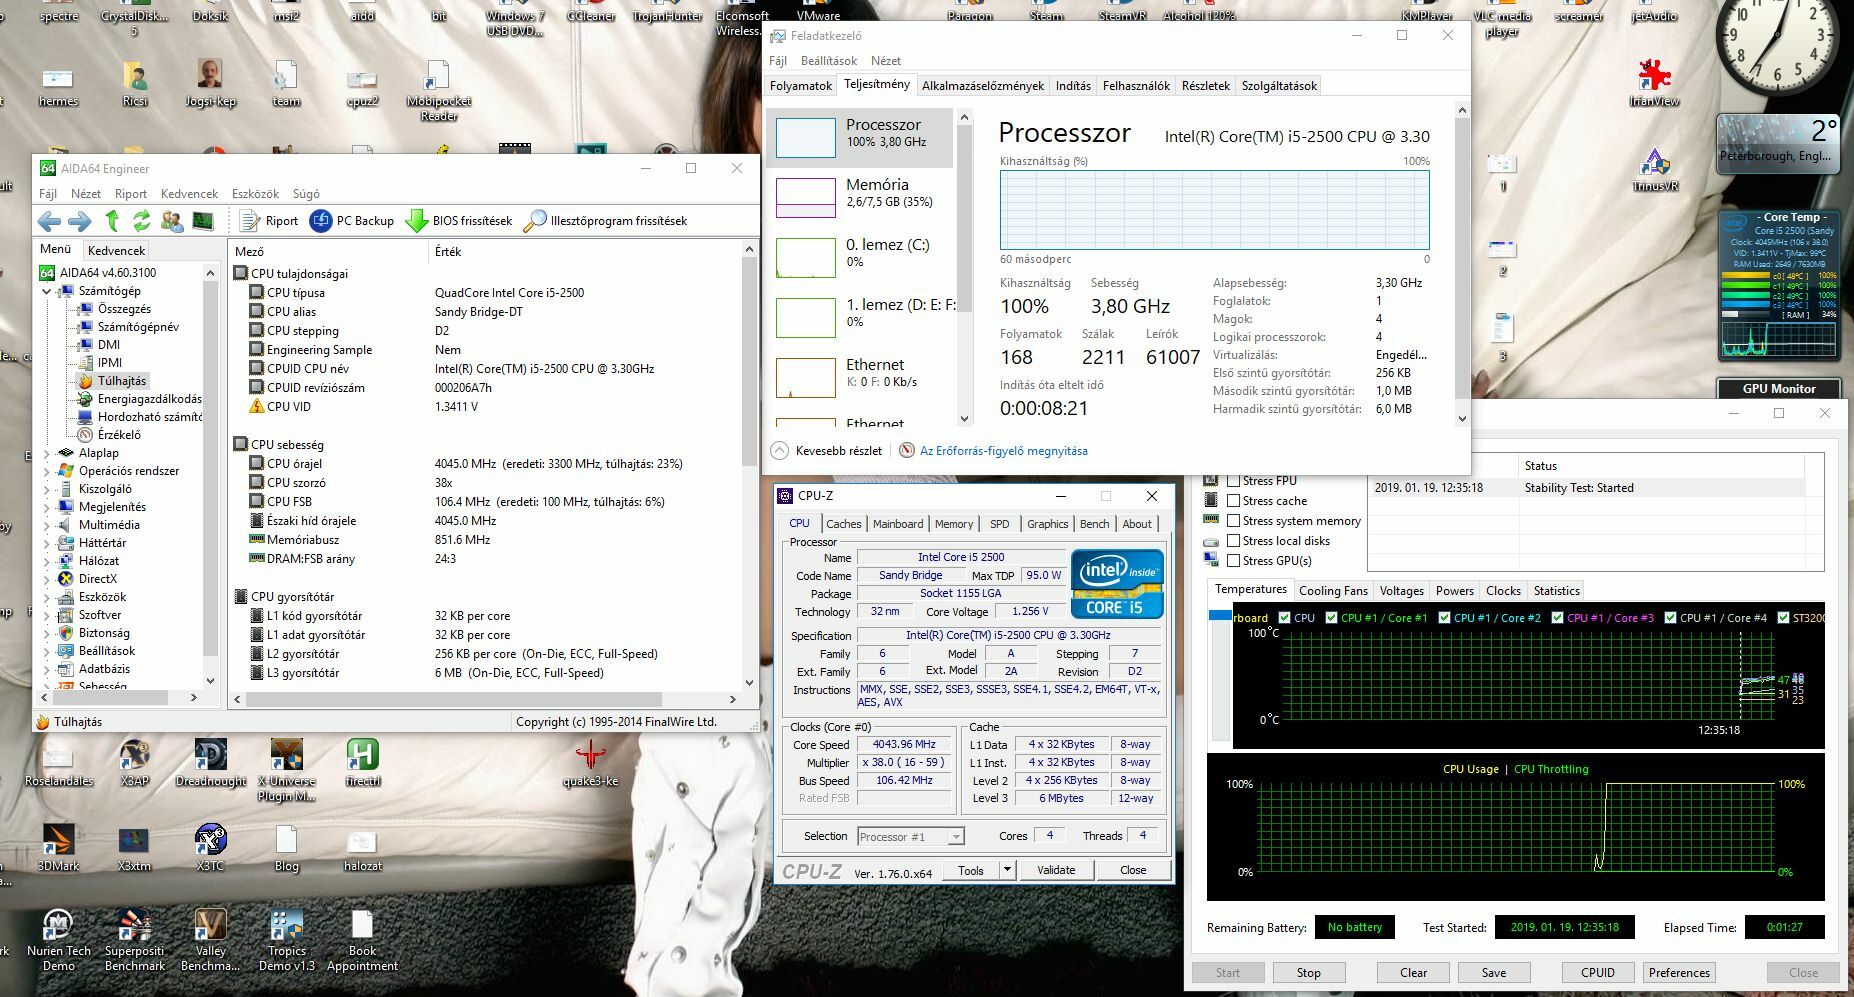Open the Mainboard tab in CPU-Z

click(x=898, y=524)
